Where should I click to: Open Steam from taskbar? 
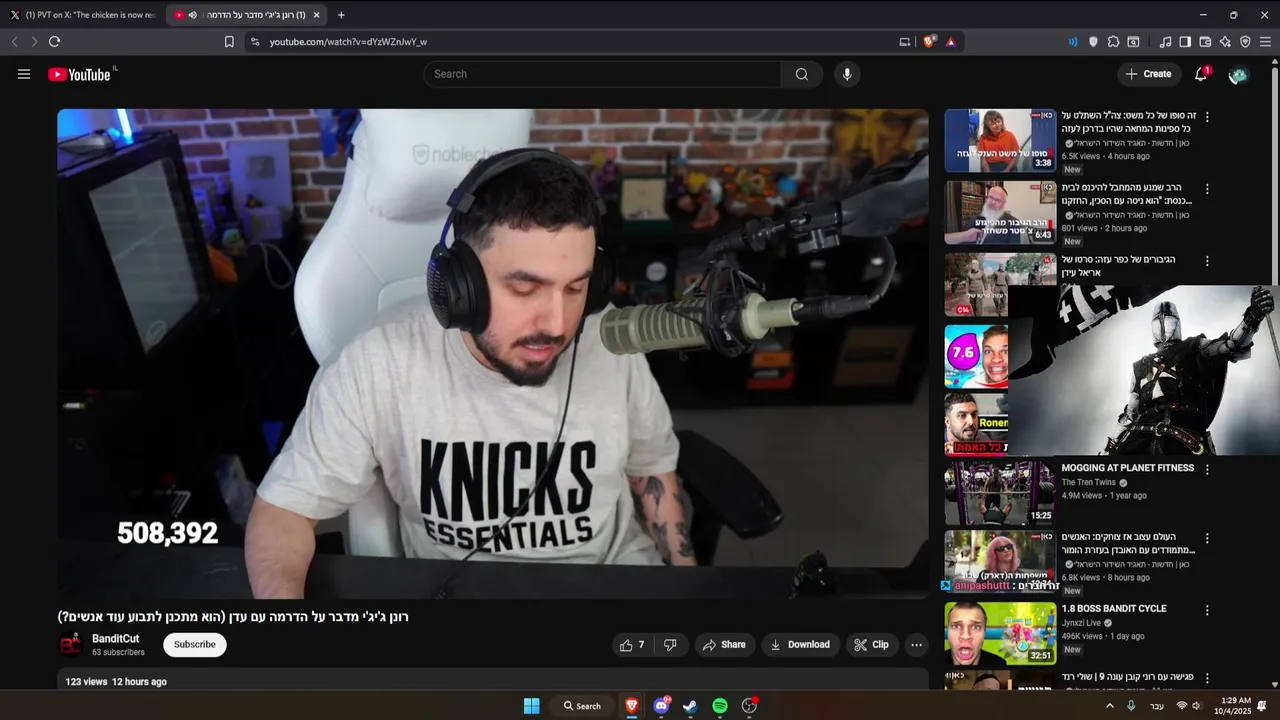(690, 706)
